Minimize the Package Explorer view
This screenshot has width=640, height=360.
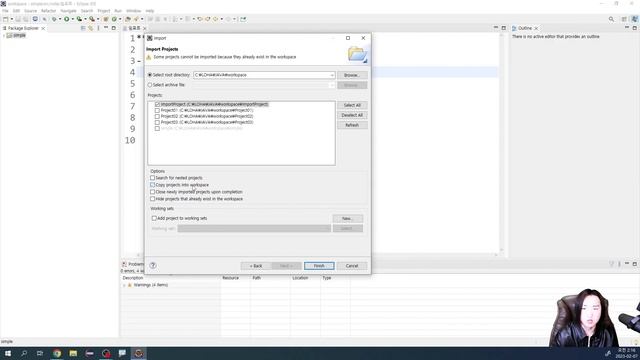coord(106,28)
